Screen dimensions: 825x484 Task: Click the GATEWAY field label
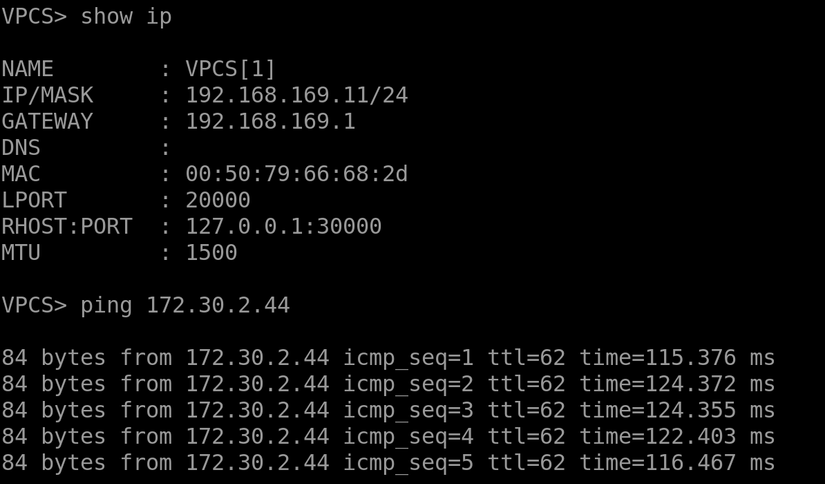click(47, 122)
